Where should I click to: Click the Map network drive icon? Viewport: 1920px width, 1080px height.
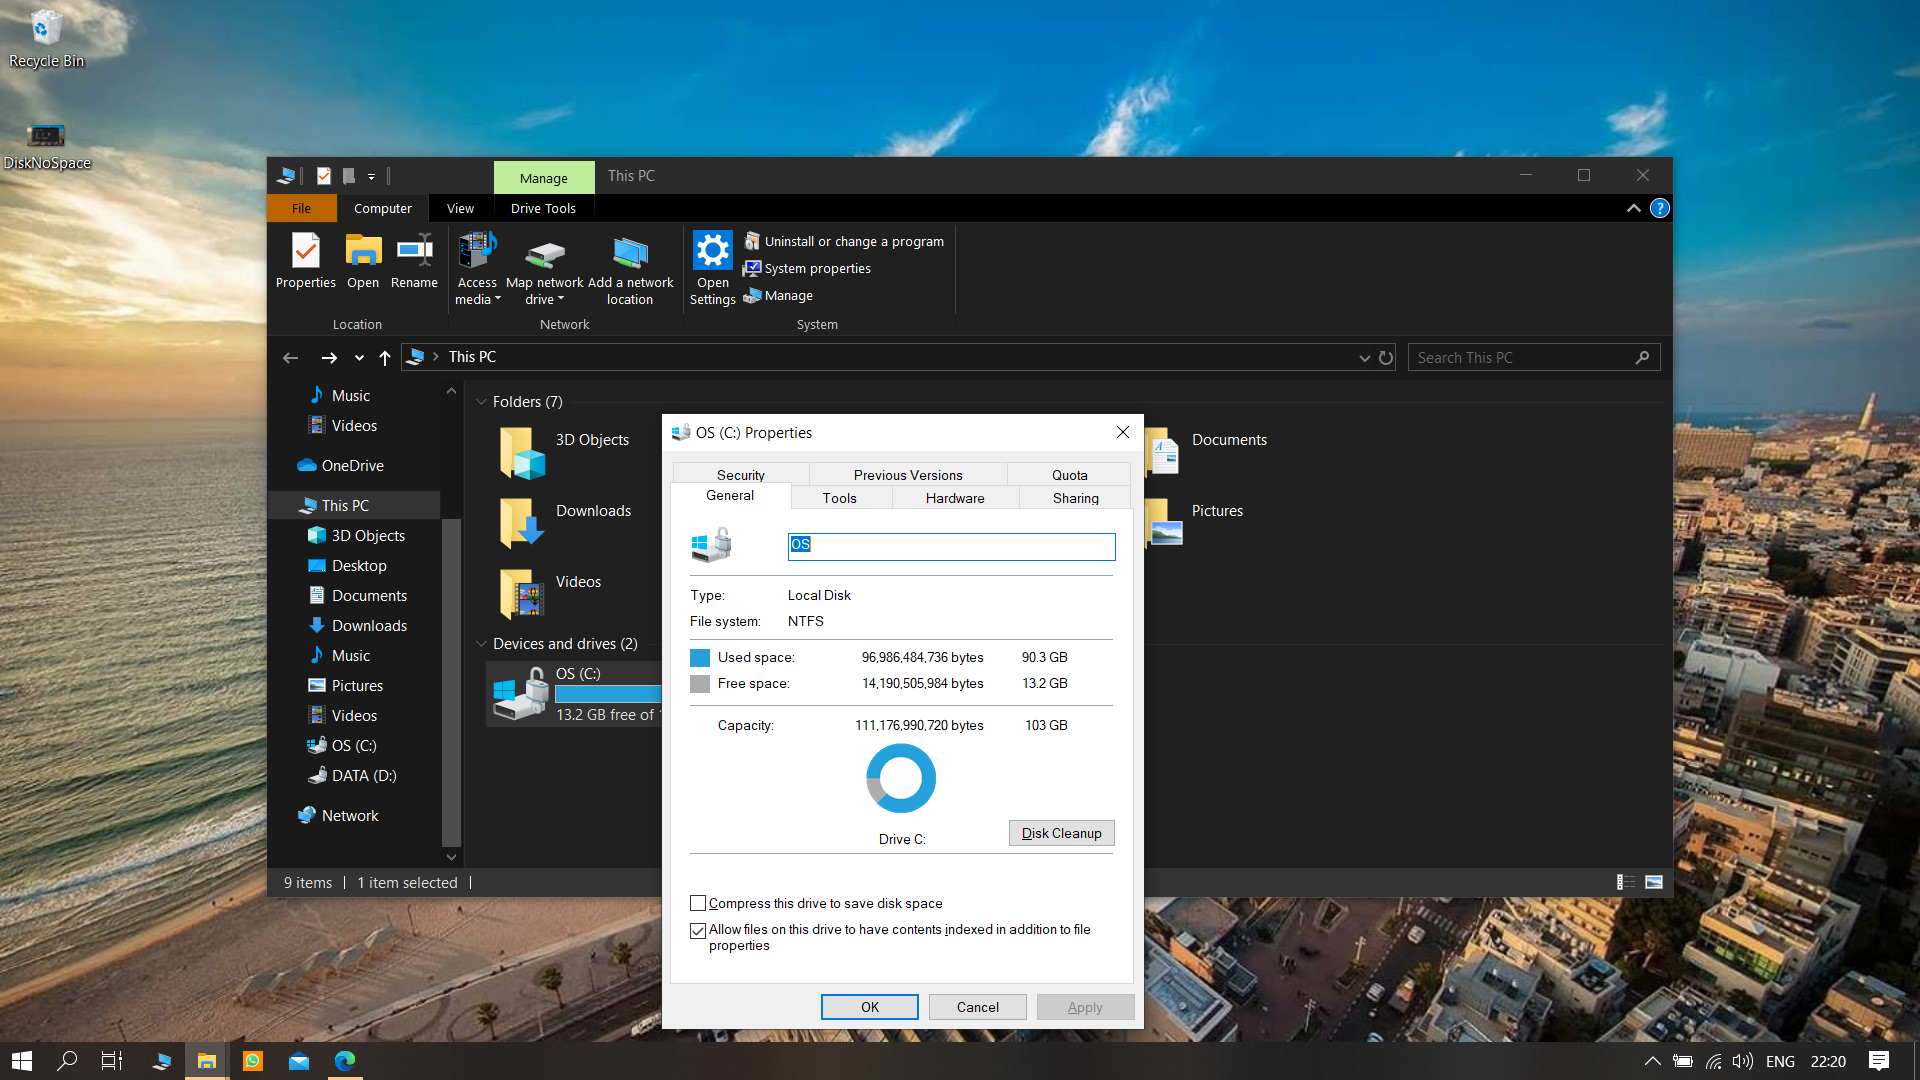(545, 253)
